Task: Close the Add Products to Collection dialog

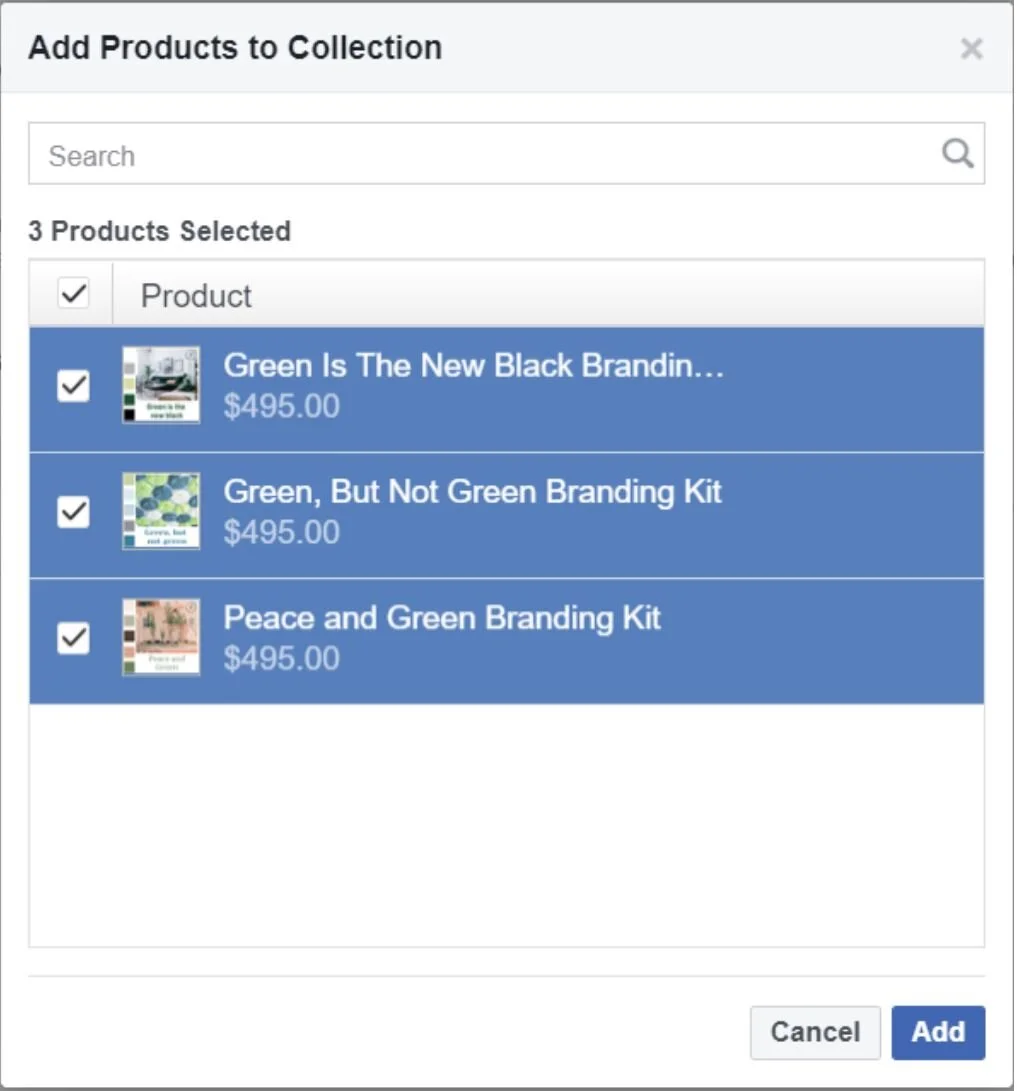Action: [971, 49]
